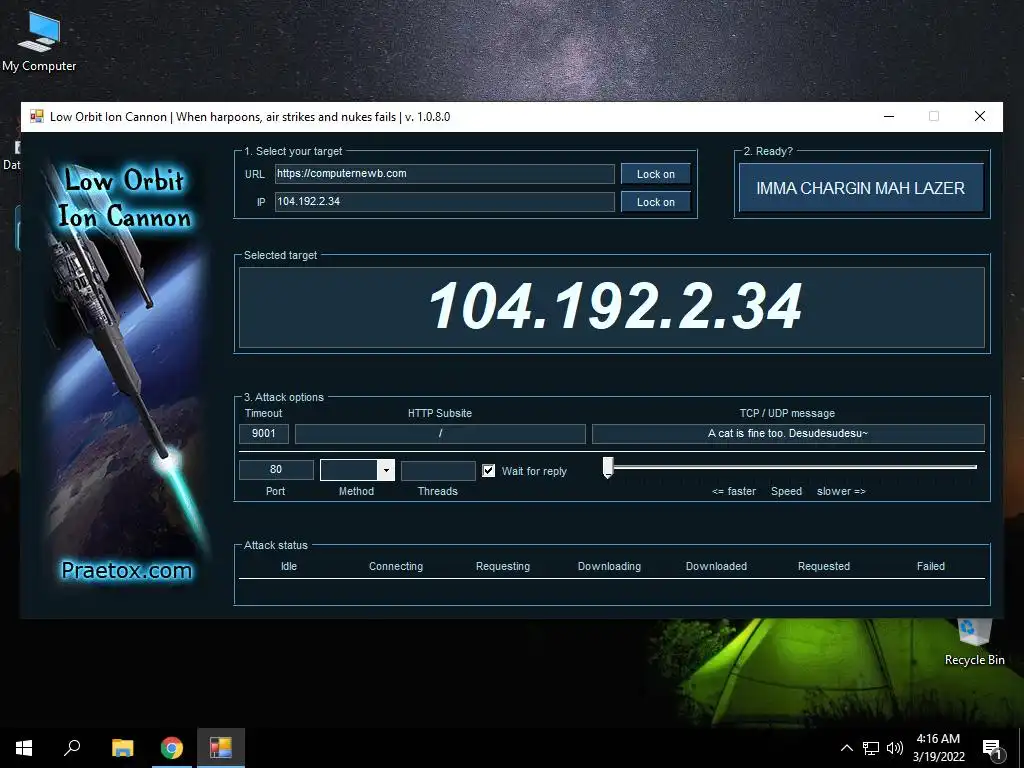Close the Low Orbit Ion Cannon window
Screen dimensions: 1024x768
(980, 117)
